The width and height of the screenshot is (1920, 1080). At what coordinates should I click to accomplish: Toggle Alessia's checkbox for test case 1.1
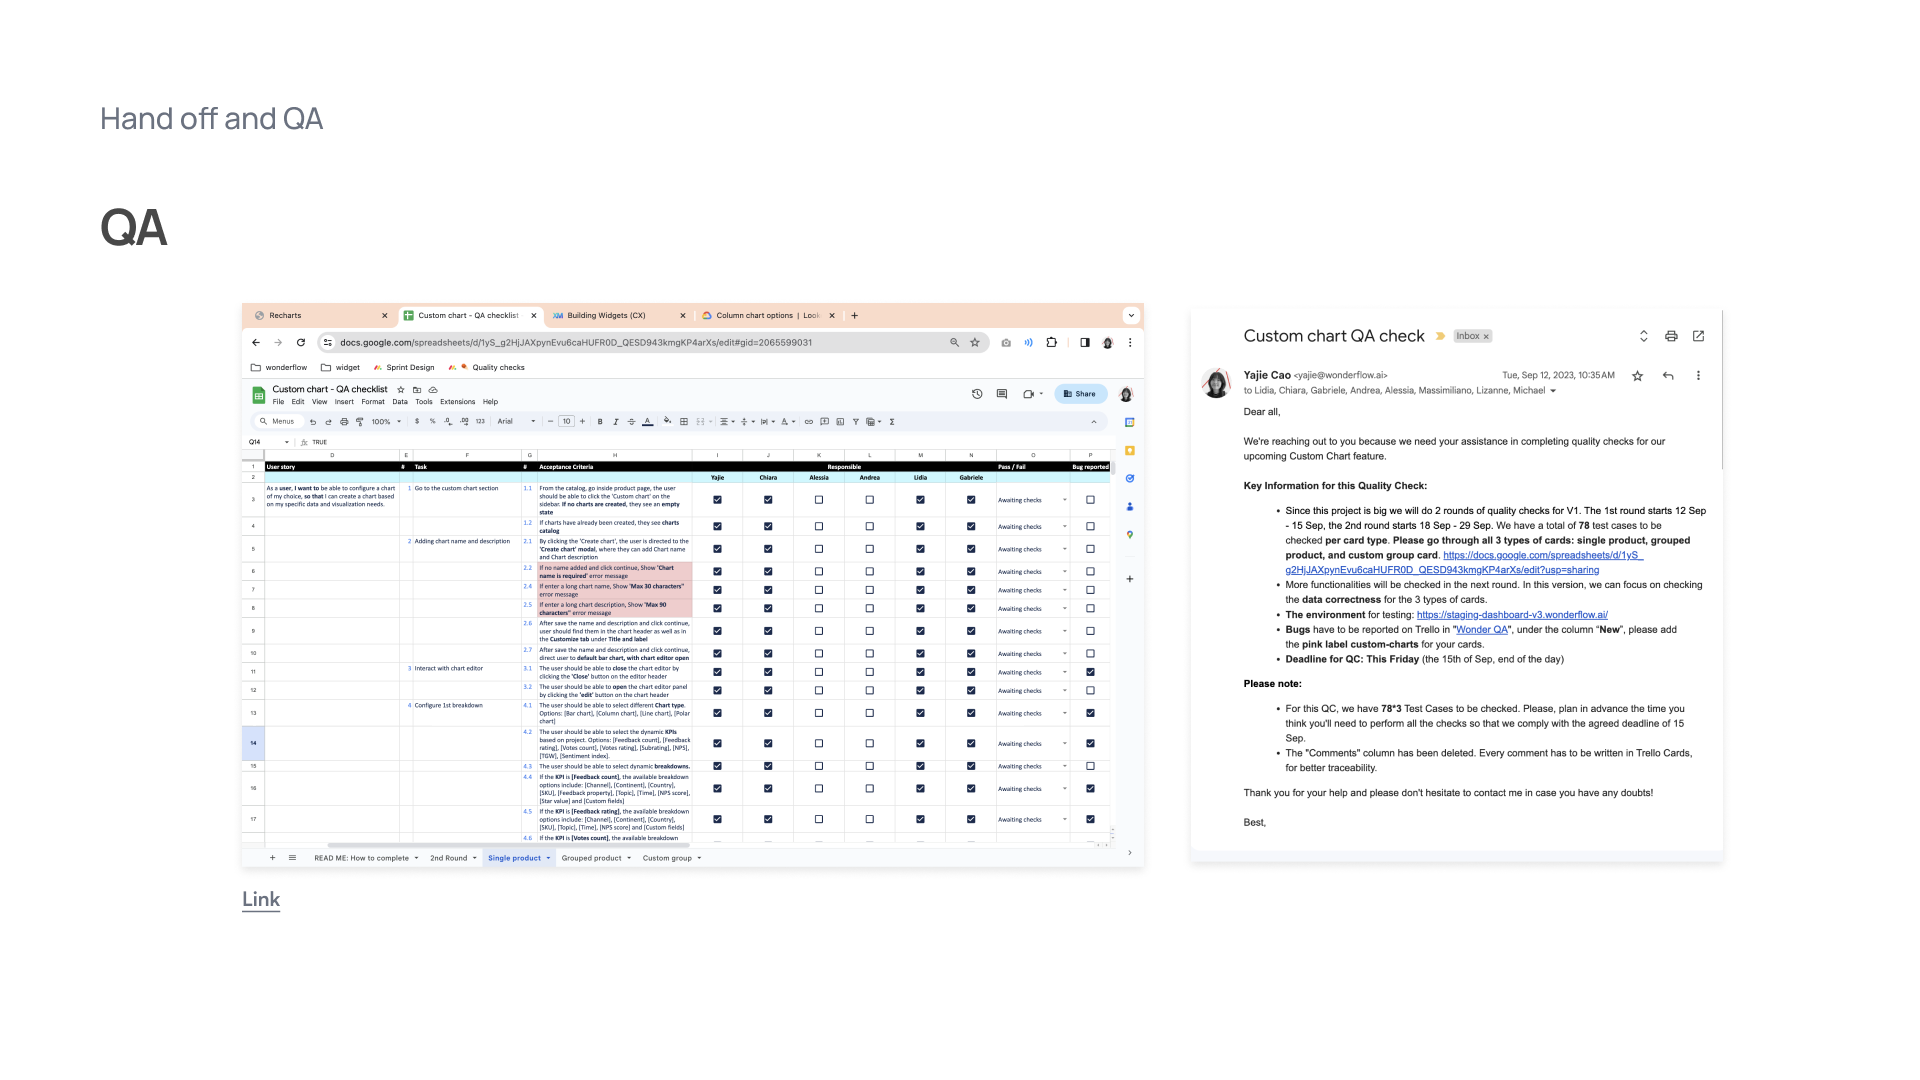pyautogui.click(x=819, y=500)
